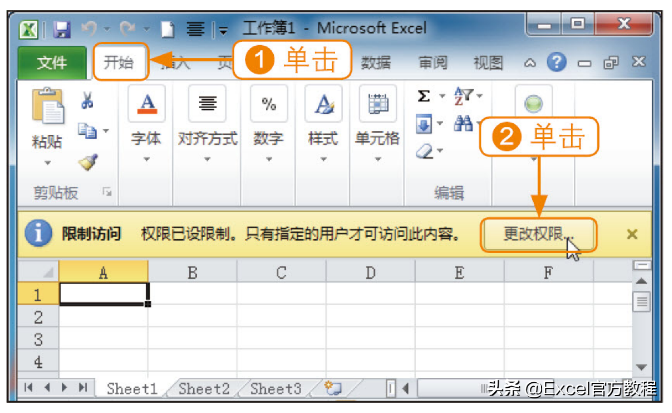
Task: Cut selection with the scissors icon
Action: [87, 101]
